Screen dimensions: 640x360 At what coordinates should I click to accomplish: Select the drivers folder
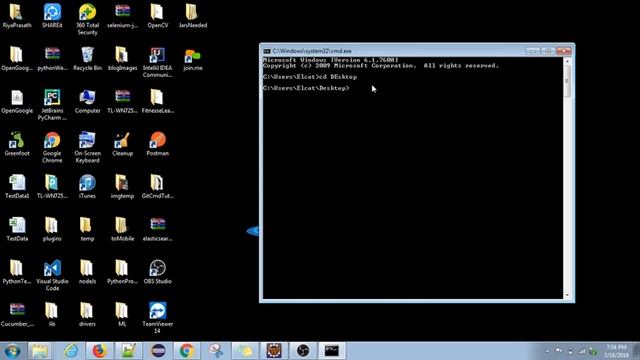pos(87,314)
